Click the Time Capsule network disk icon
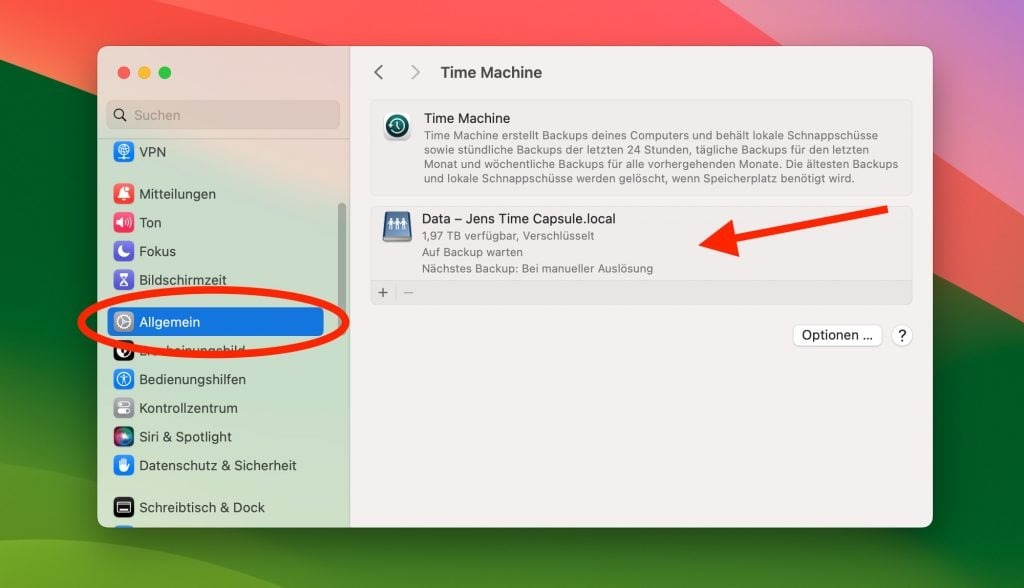 coord(397,227)
